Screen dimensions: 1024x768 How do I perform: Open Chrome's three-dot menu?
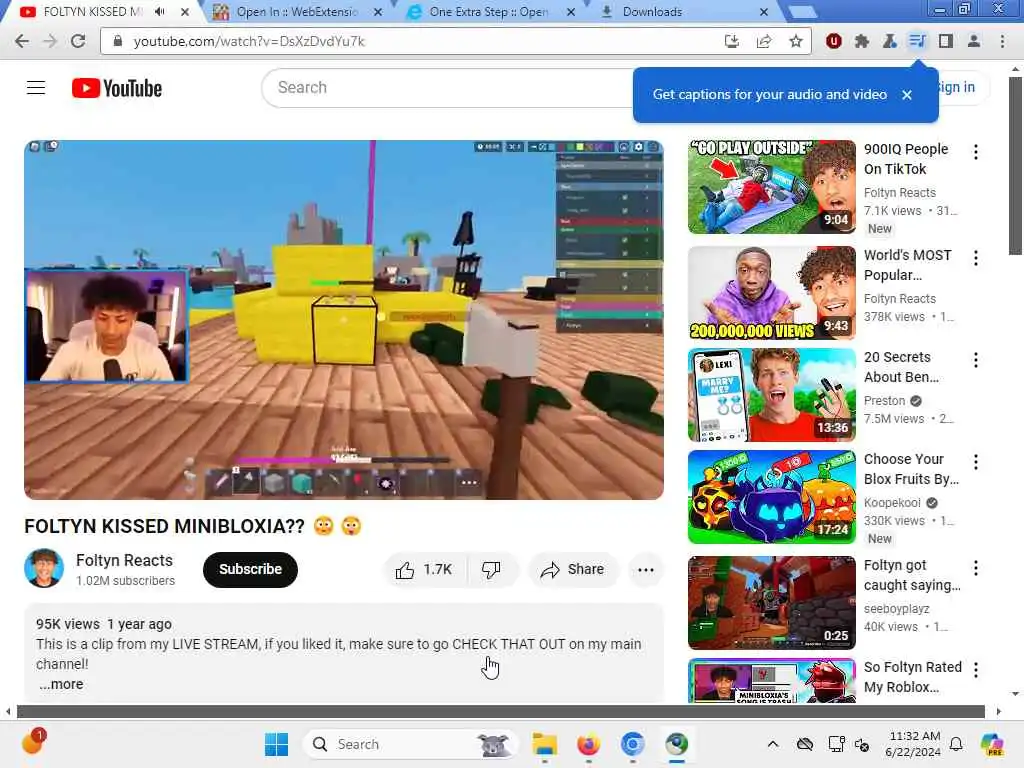1002,41
